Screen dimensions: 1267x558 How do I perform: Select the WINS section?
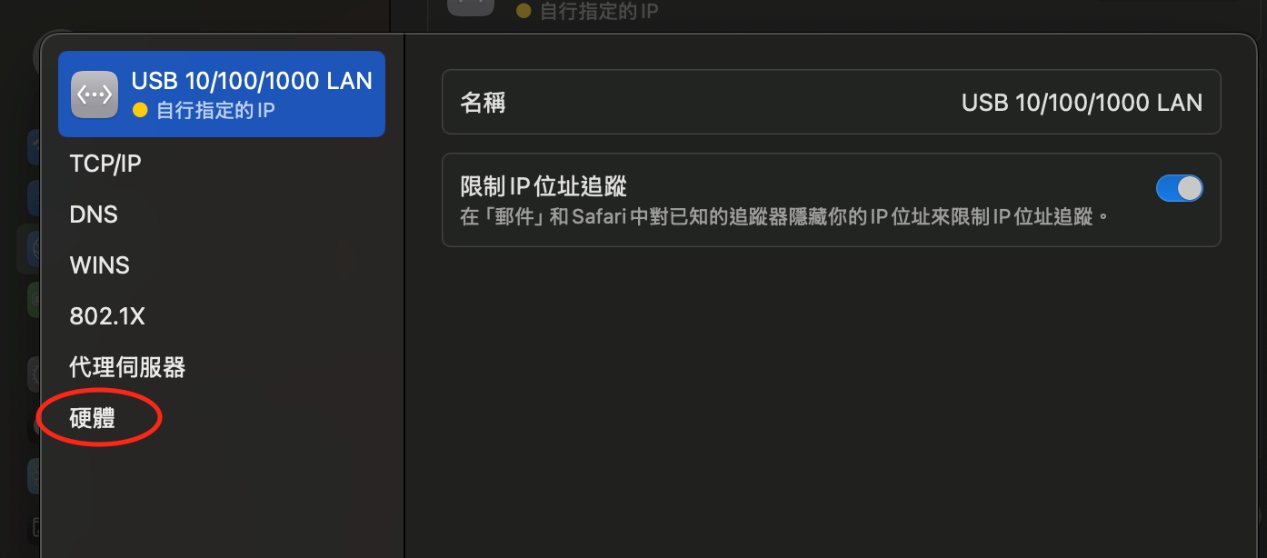coord(99,265)
